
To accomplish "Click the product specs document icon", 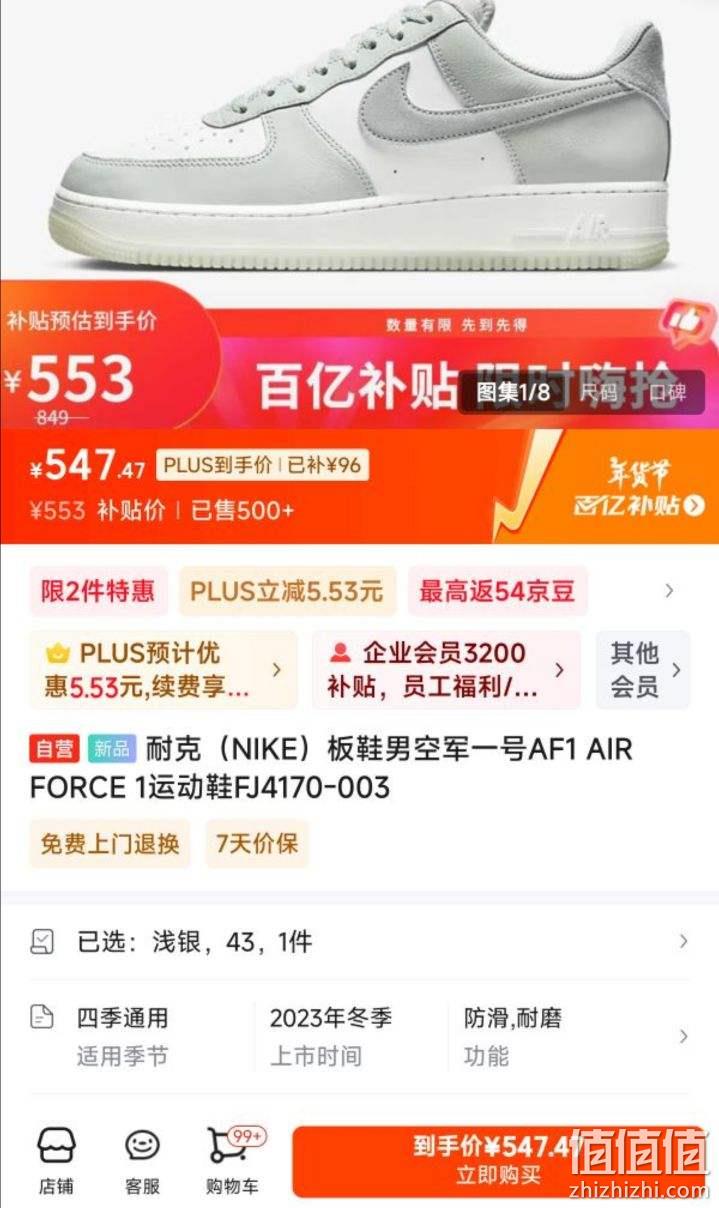I will click(42, 1018).
